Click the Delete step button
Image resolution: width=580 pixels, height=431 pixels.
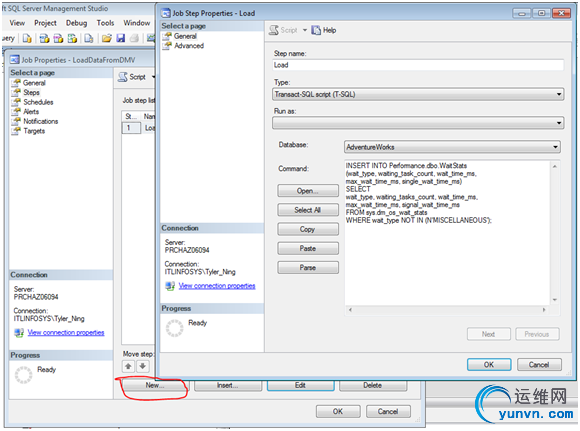(x=373, y=385)
